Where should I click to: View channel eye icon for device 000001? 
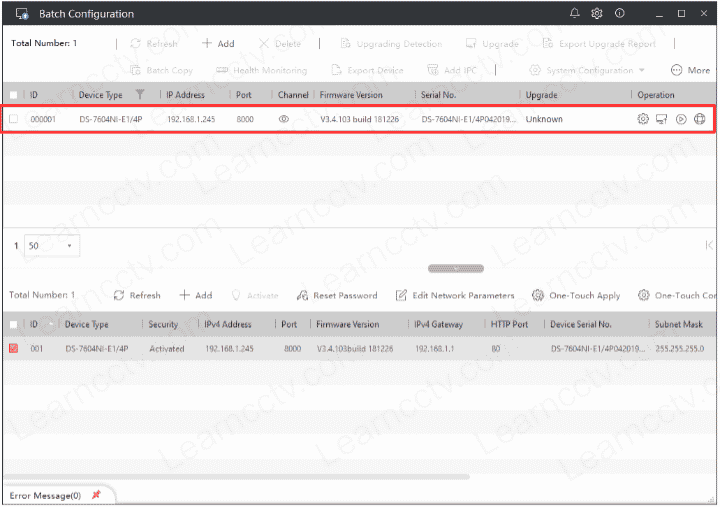[284, 119]
